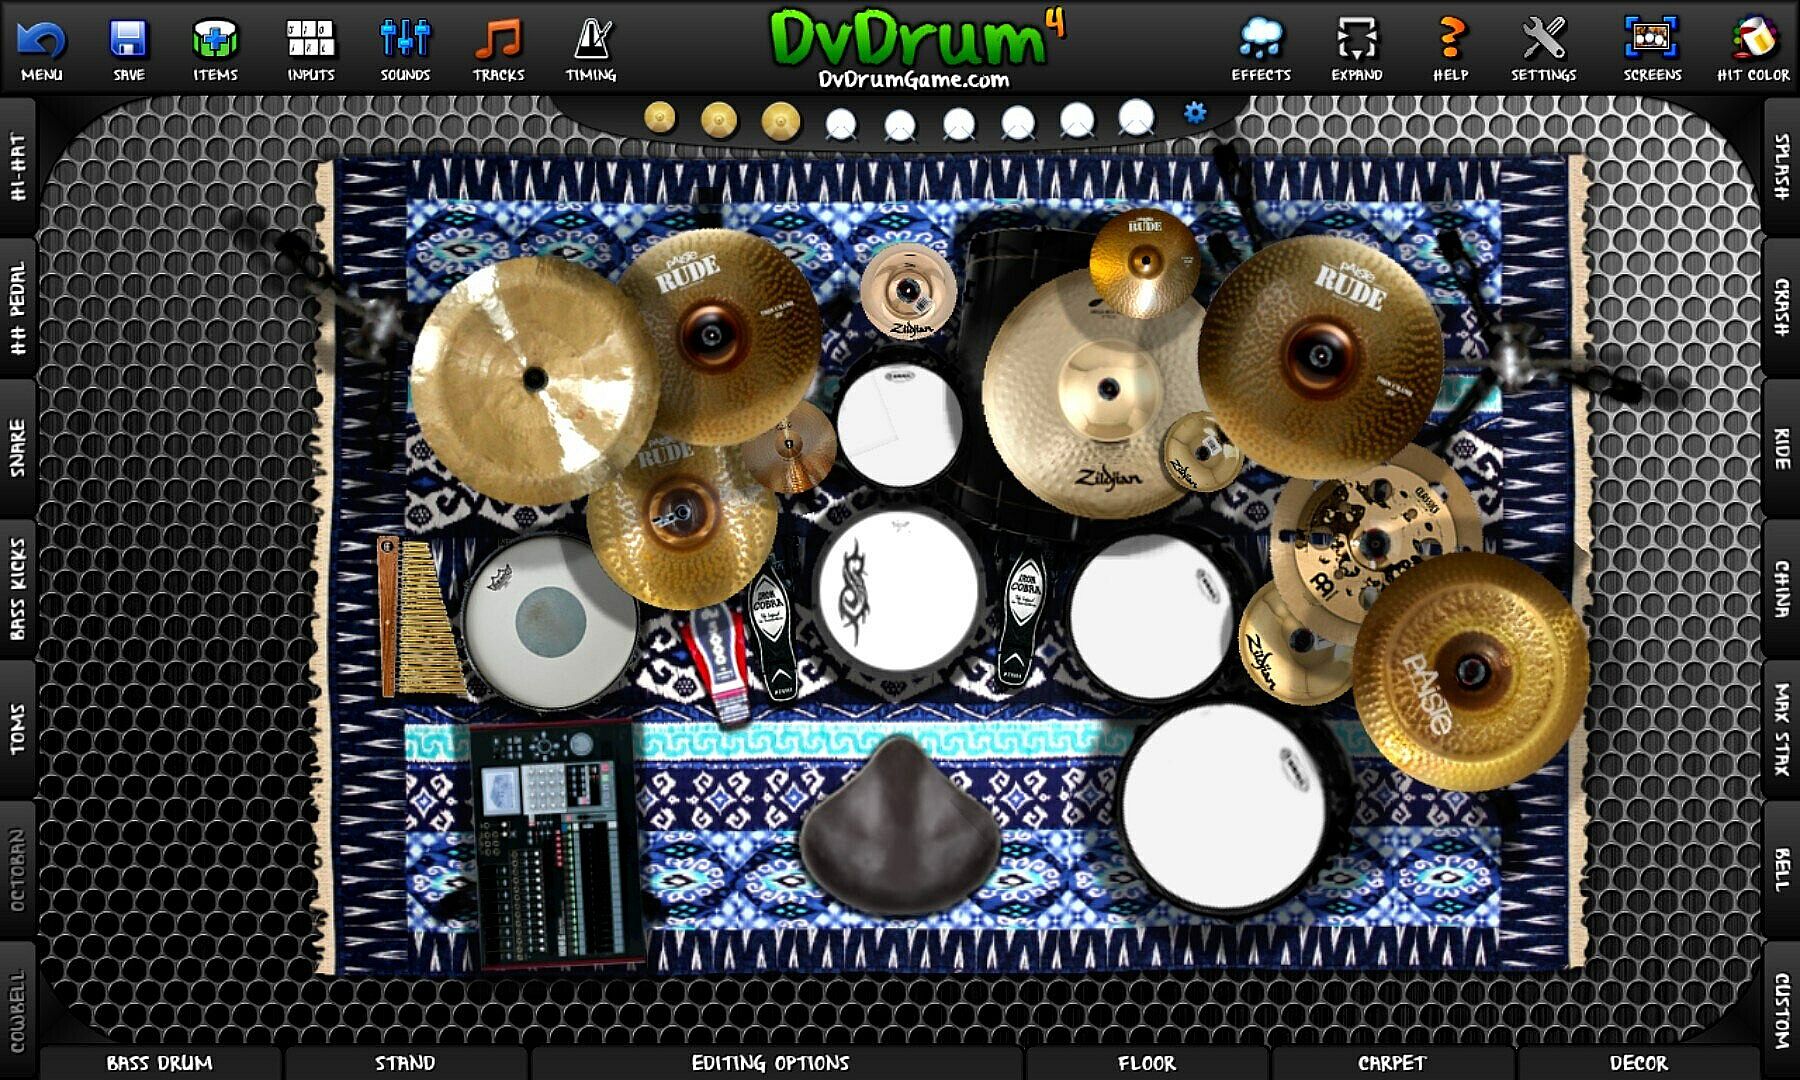1800x1080 pixels.
Task: Hit the small Evans tom above the tribal drum
Action: pos(898,423)
